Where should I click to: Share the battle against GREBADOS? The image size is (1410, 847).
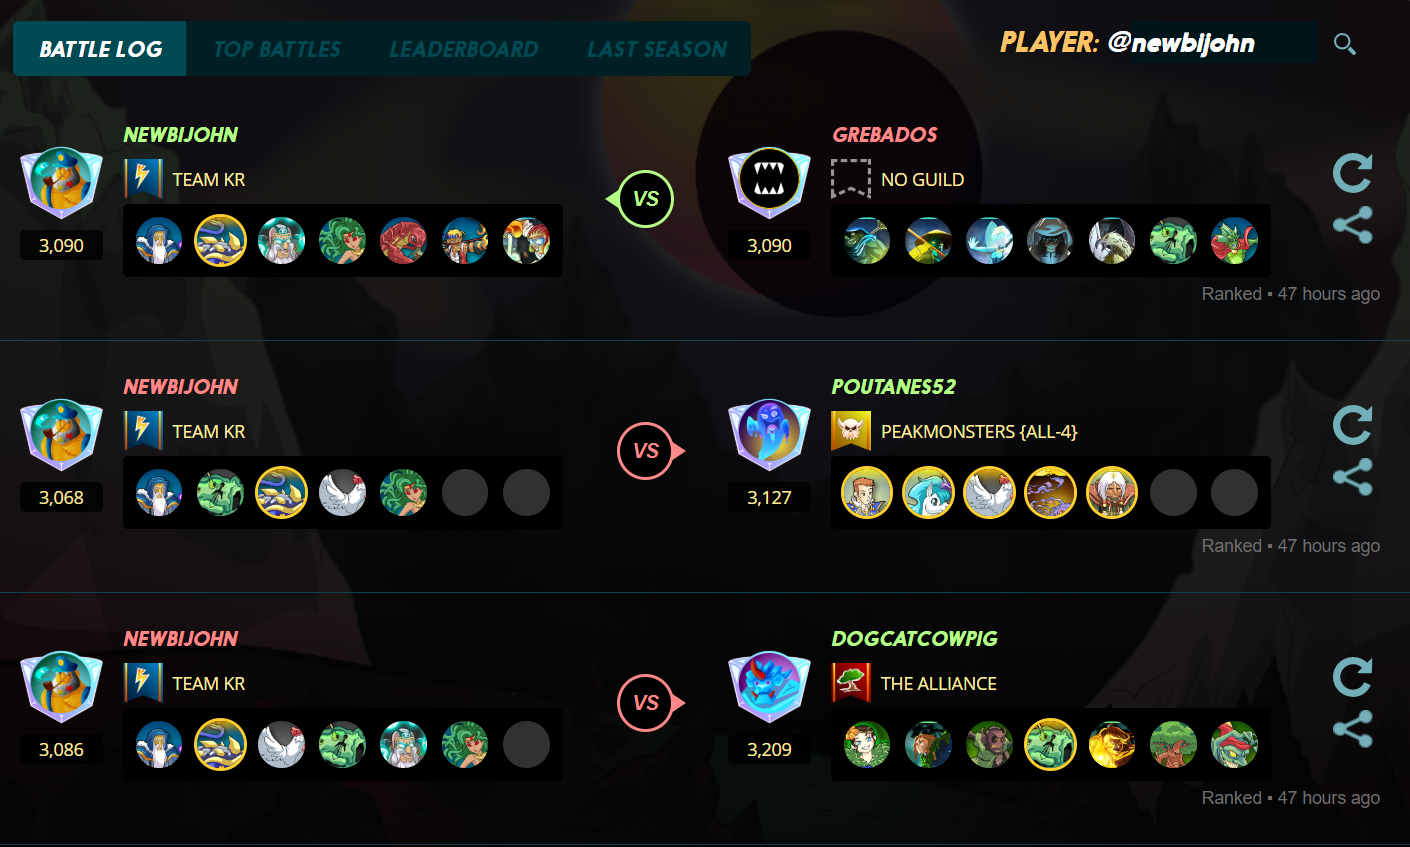(x=1352, y=225)
